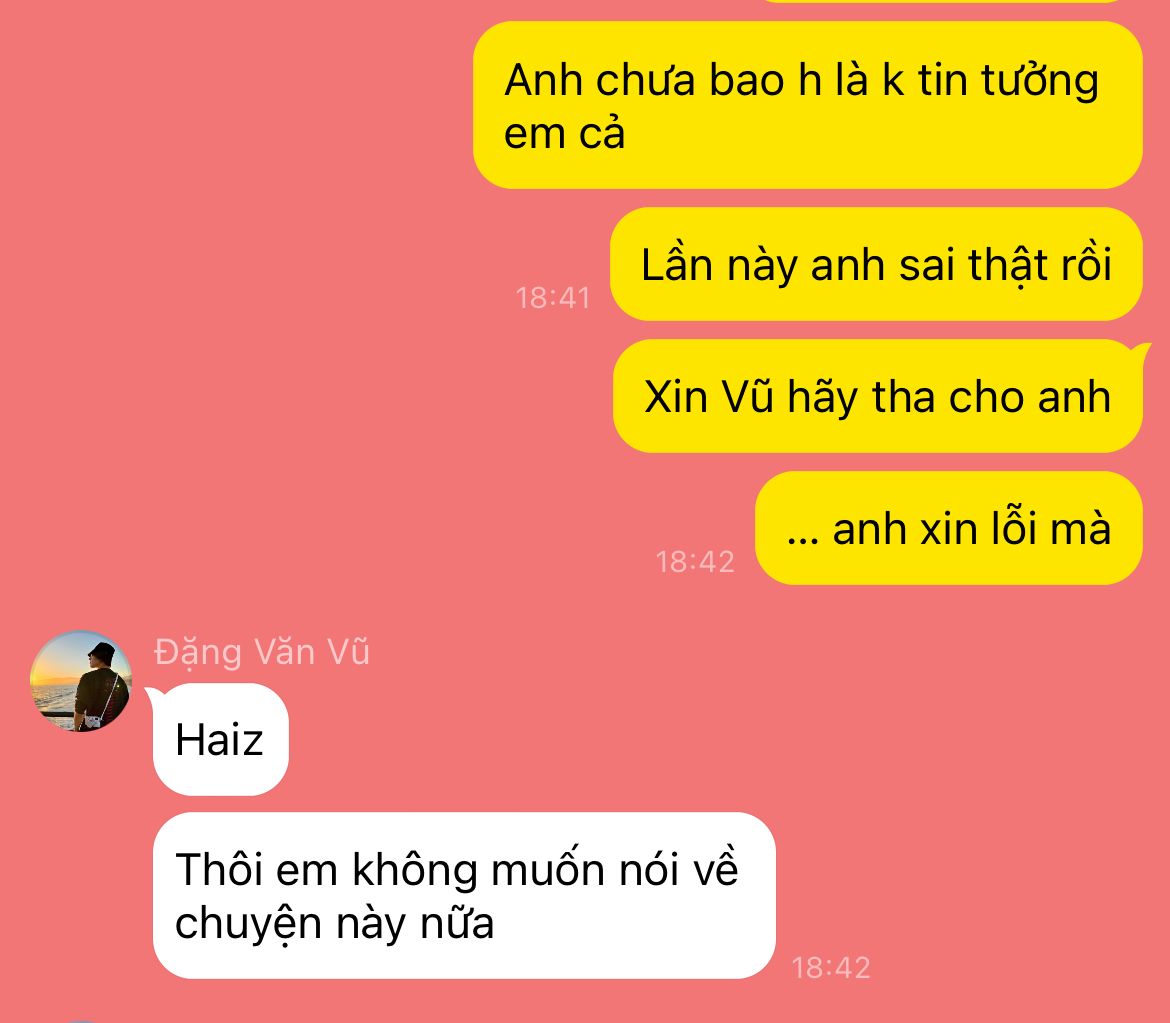Viewport: 1170px width, 1023px height.
Task: Tap the "Xin Vũ hãy tha cho anh" bubble
Action: (878, 396)
